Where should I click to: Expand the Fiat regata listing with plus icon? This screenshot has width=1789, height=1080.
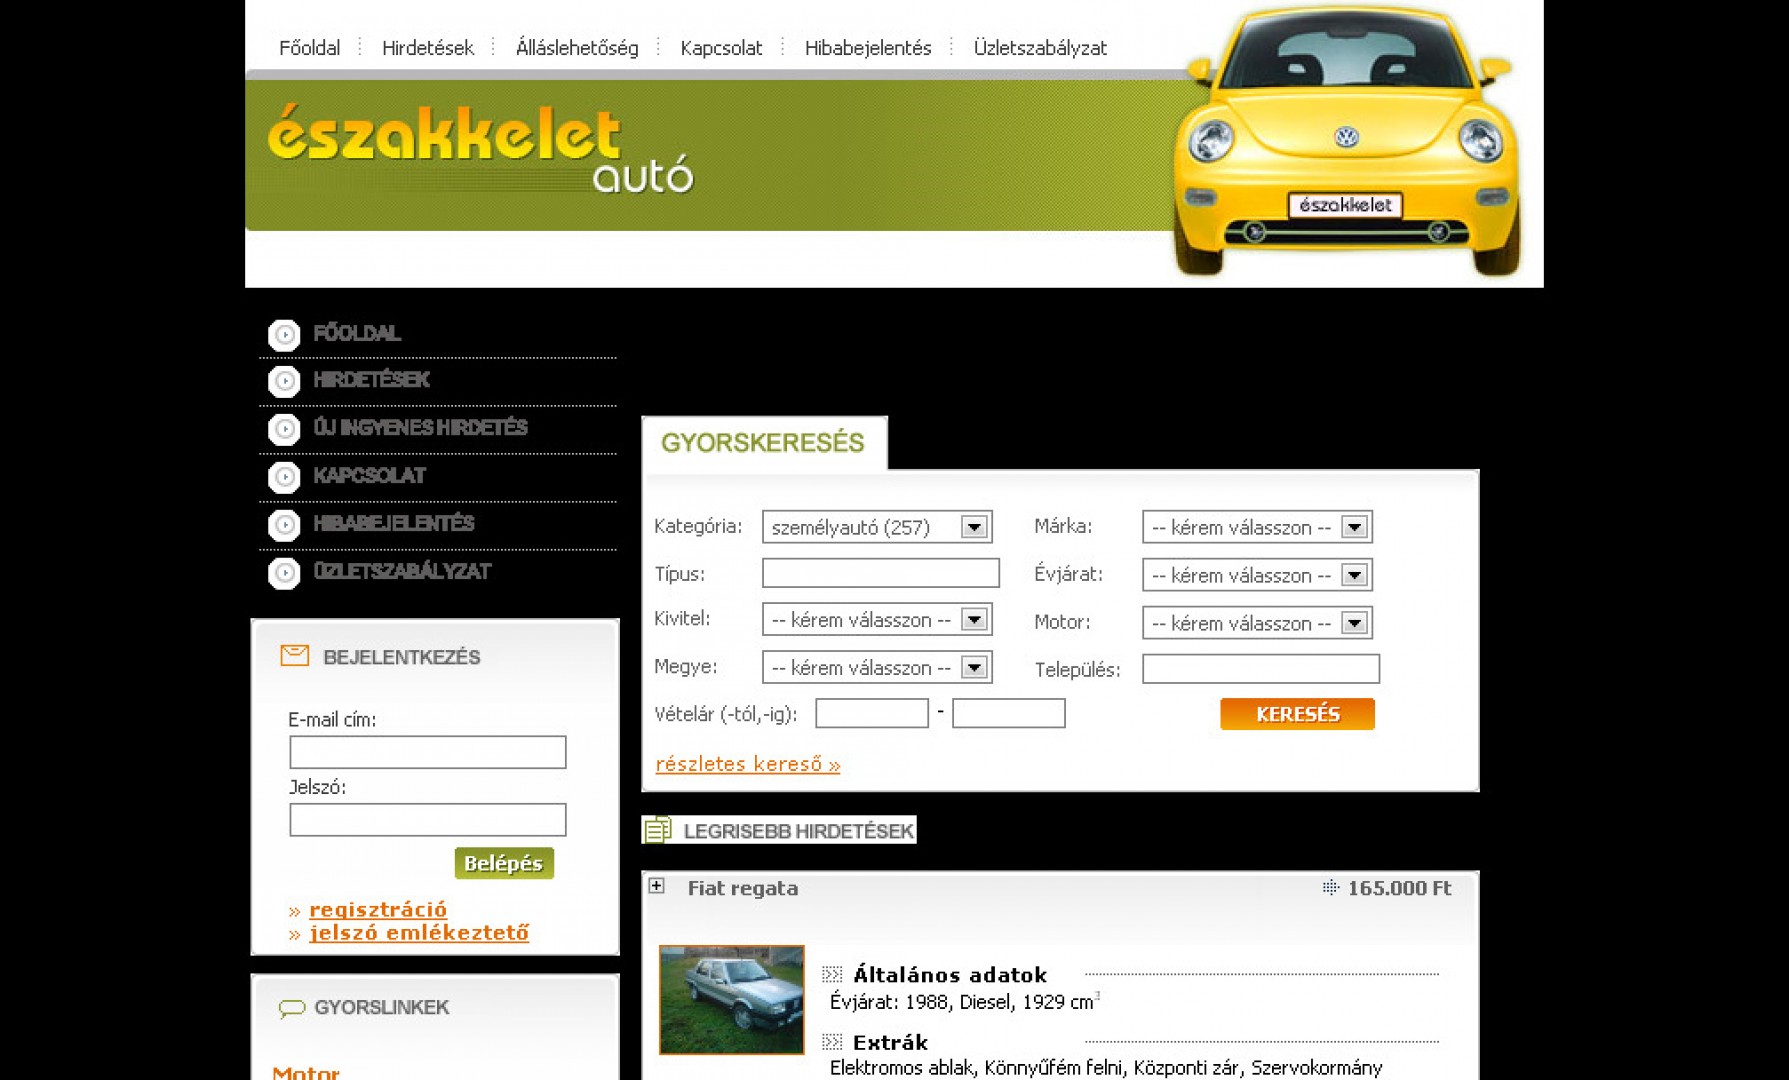[657, 886]
